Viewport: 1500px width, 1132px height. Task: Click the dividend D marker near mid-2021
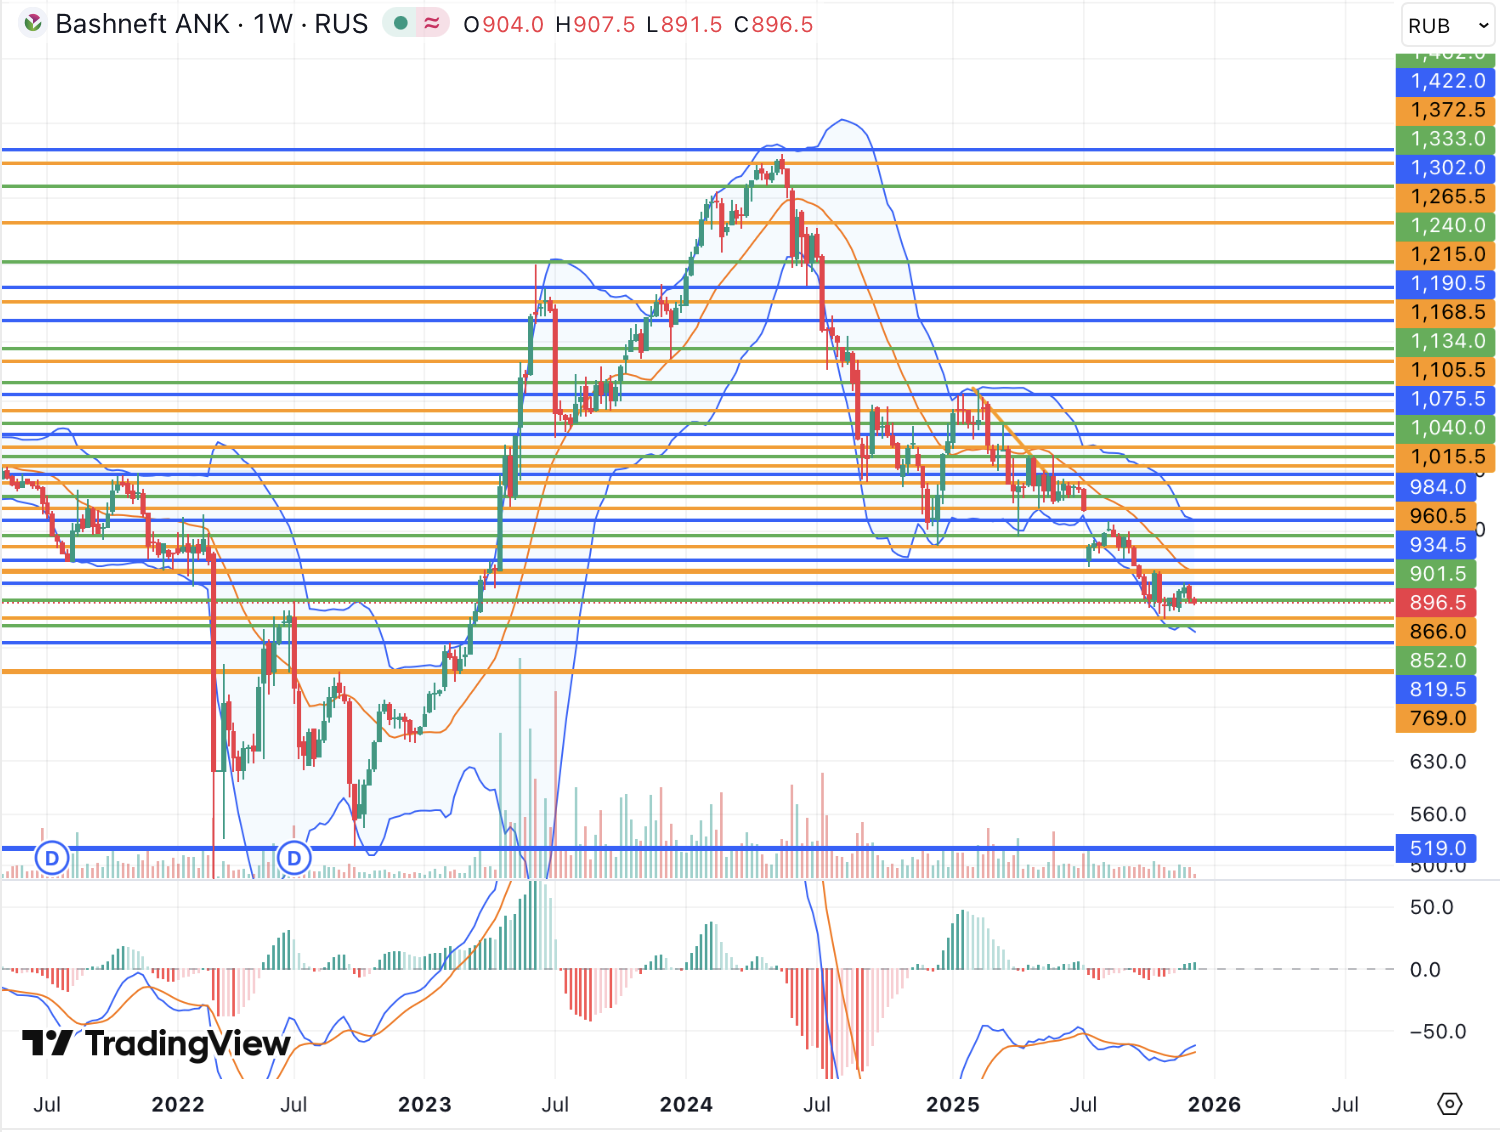point(52,858)
